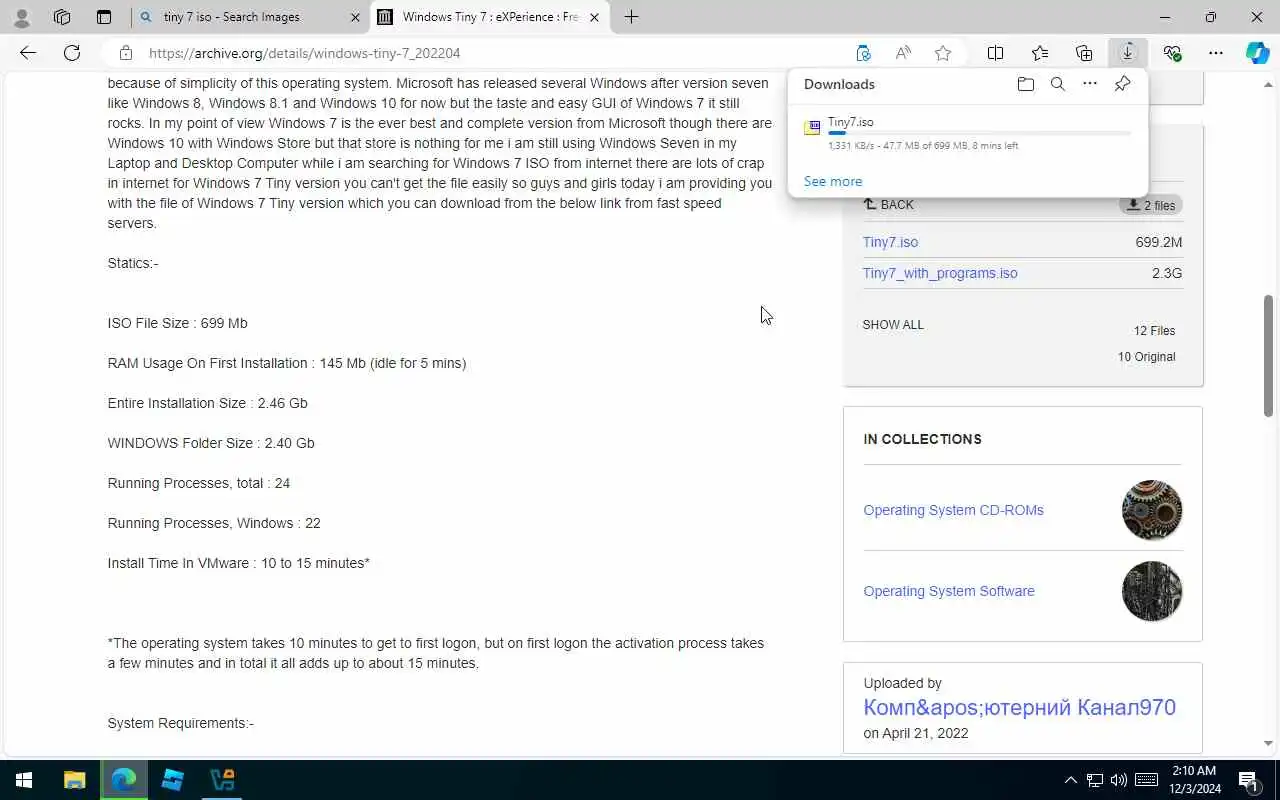Viewport: 1280px width, 800px height.
Task: Click the page vertical scrollbar thumb
Action: click(1268, 355)
